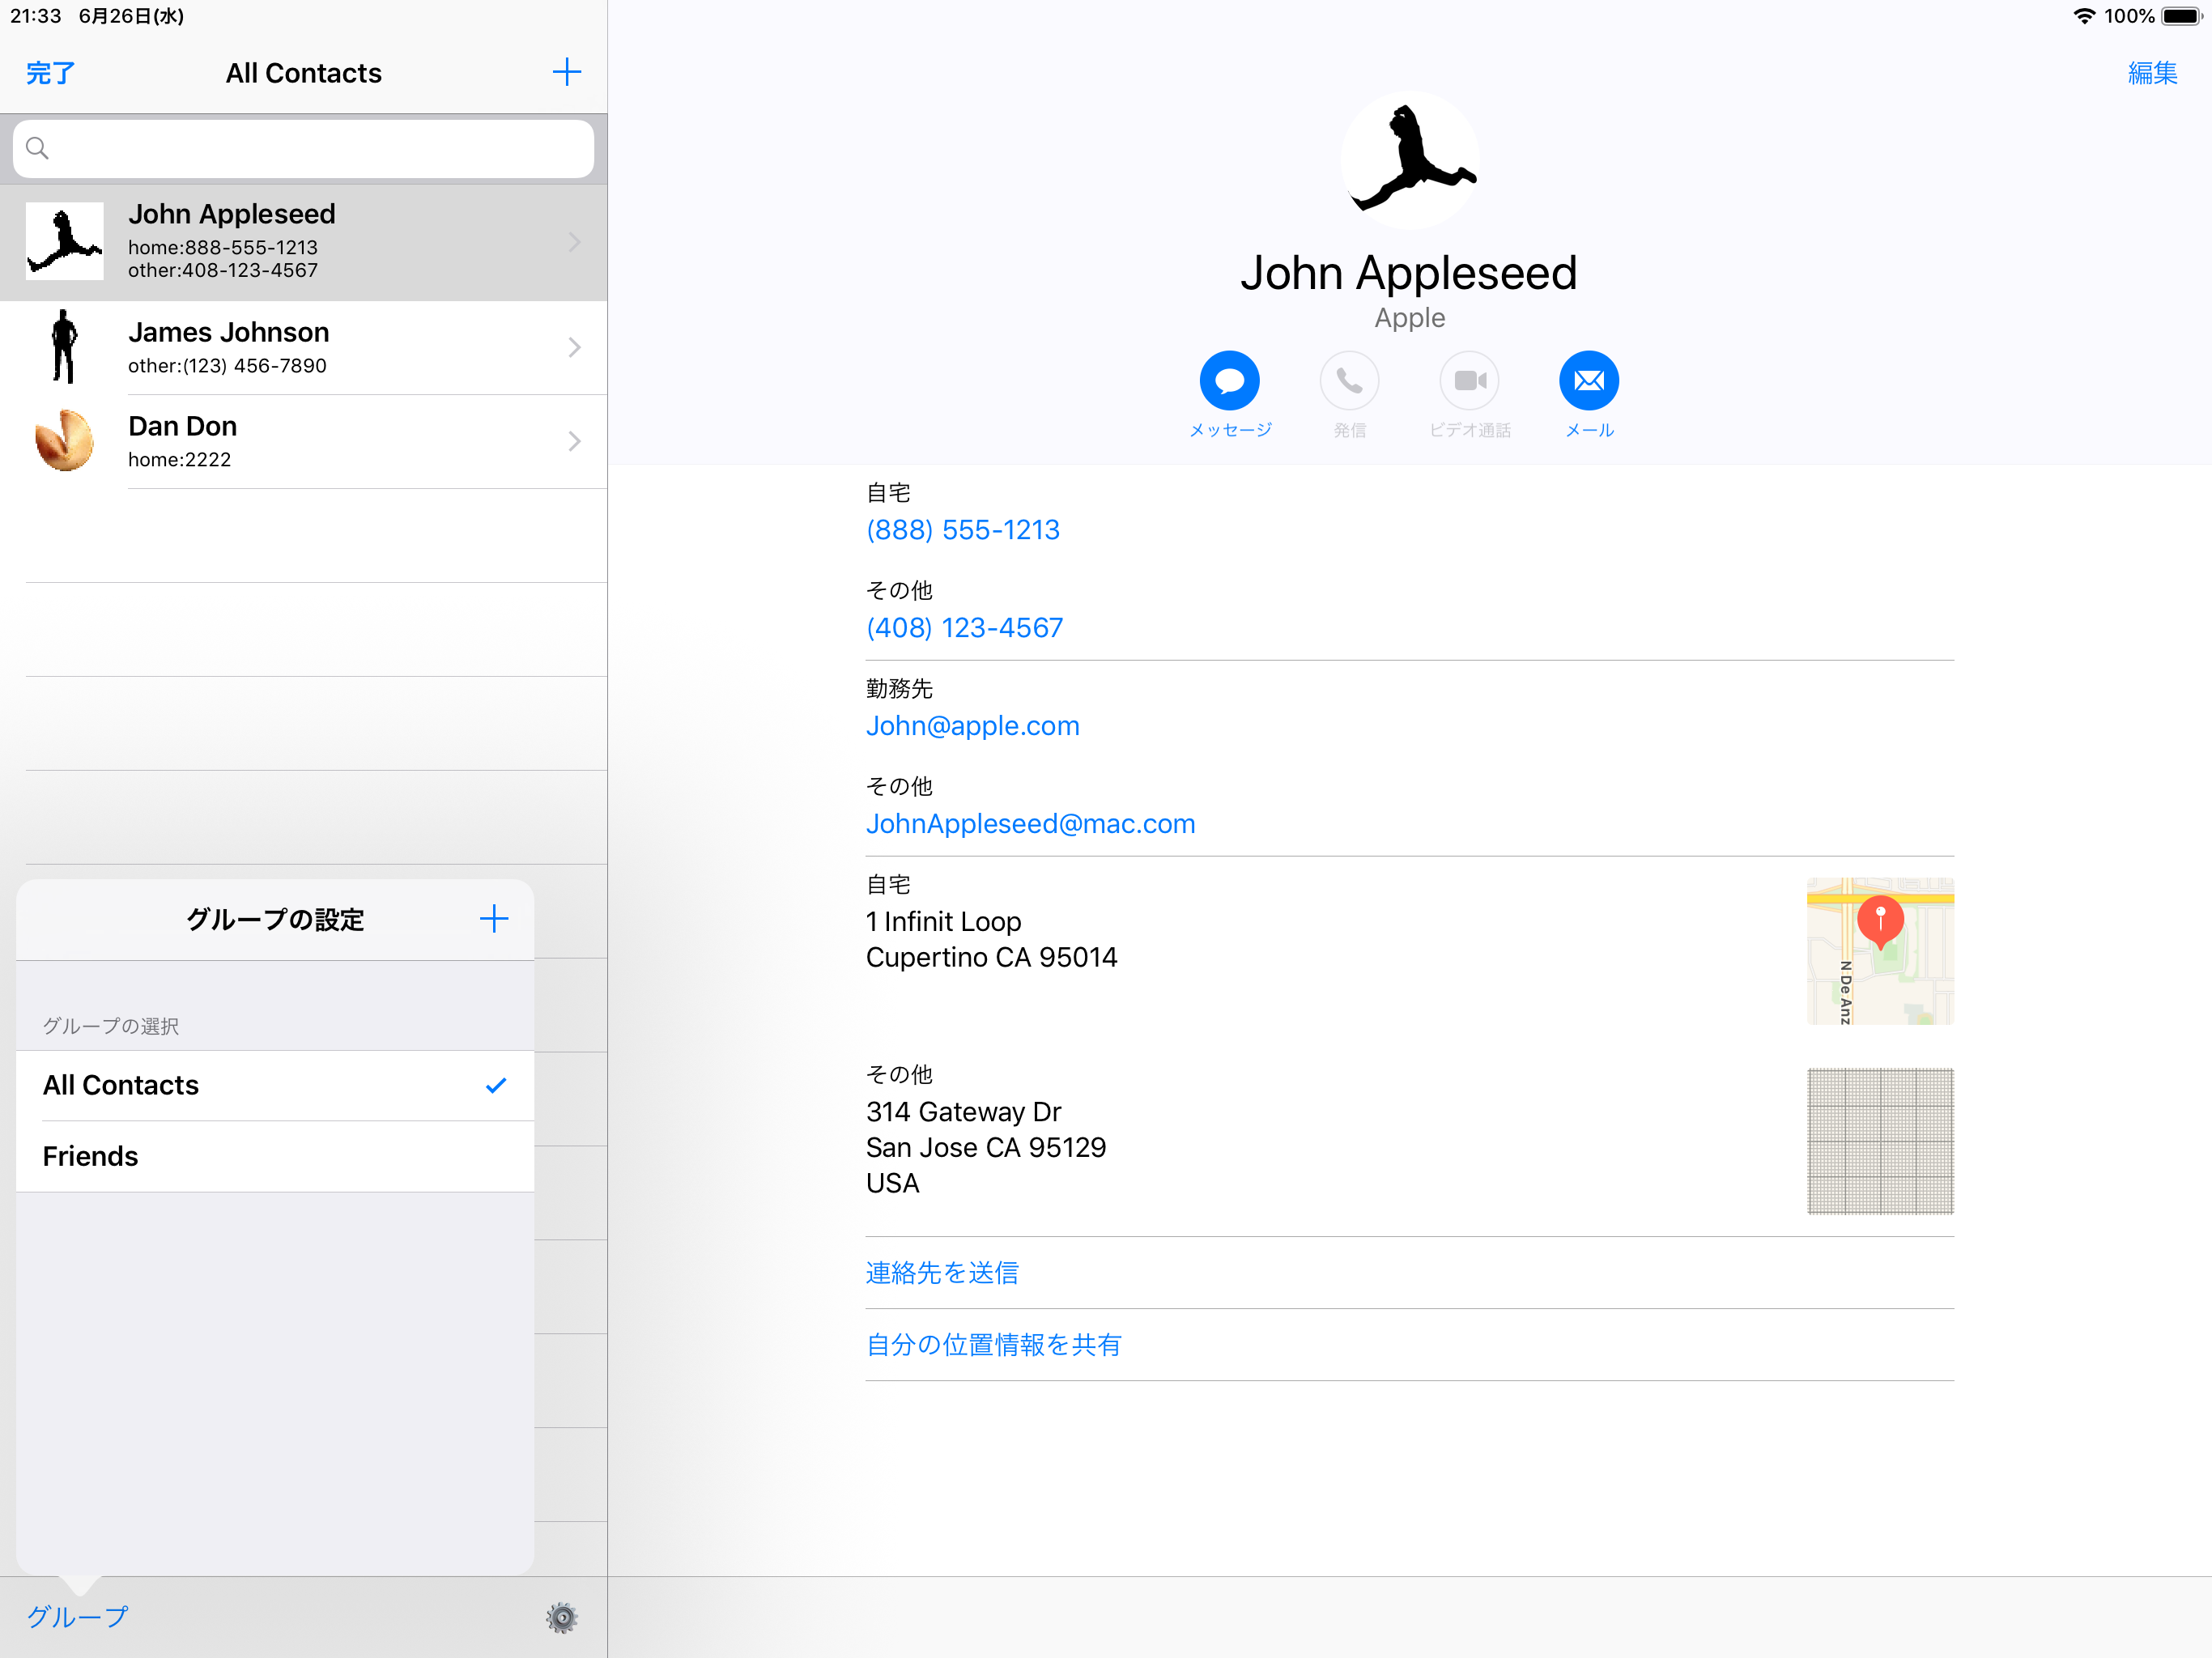Call other number (408) 123-4567
This screenshot has width=2212, height=1658.
point(964,628)
